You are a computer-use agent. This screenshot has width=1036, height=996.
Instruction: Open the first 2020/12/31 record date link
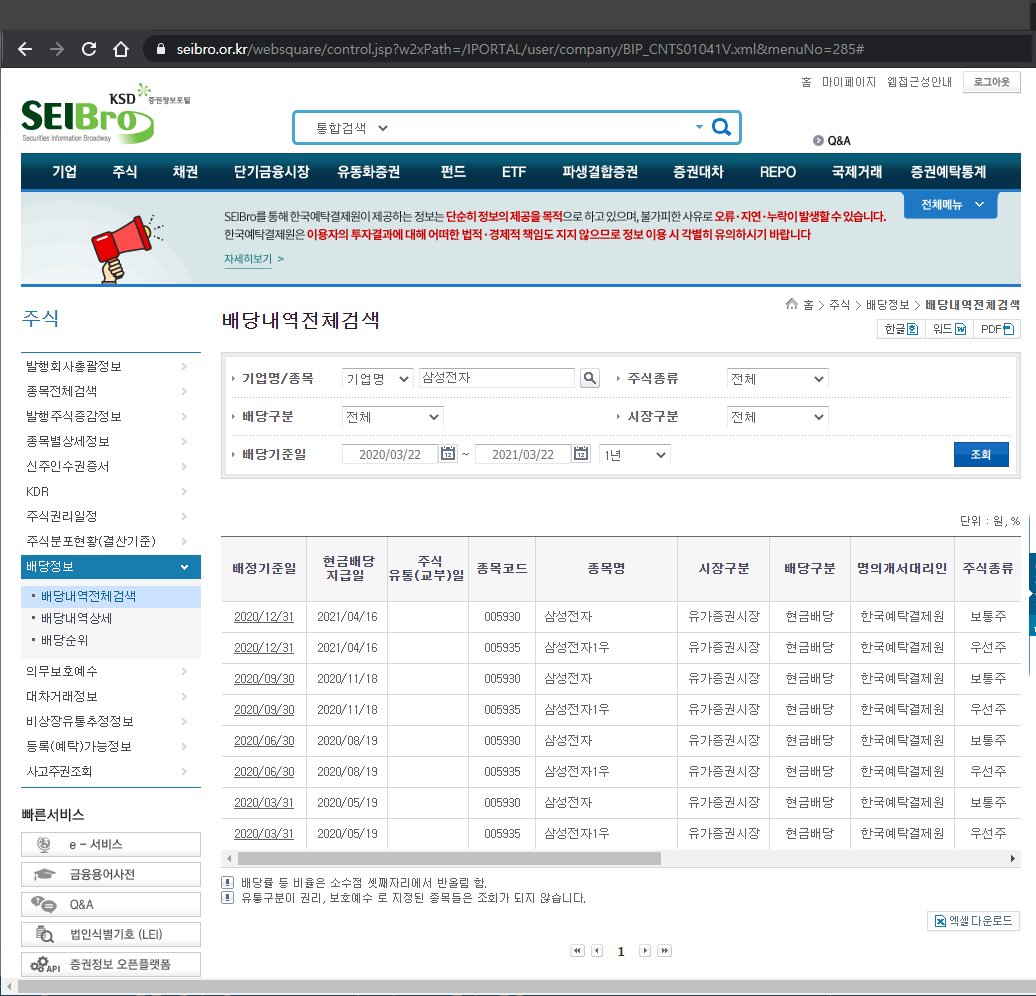(x=264, y=617)
